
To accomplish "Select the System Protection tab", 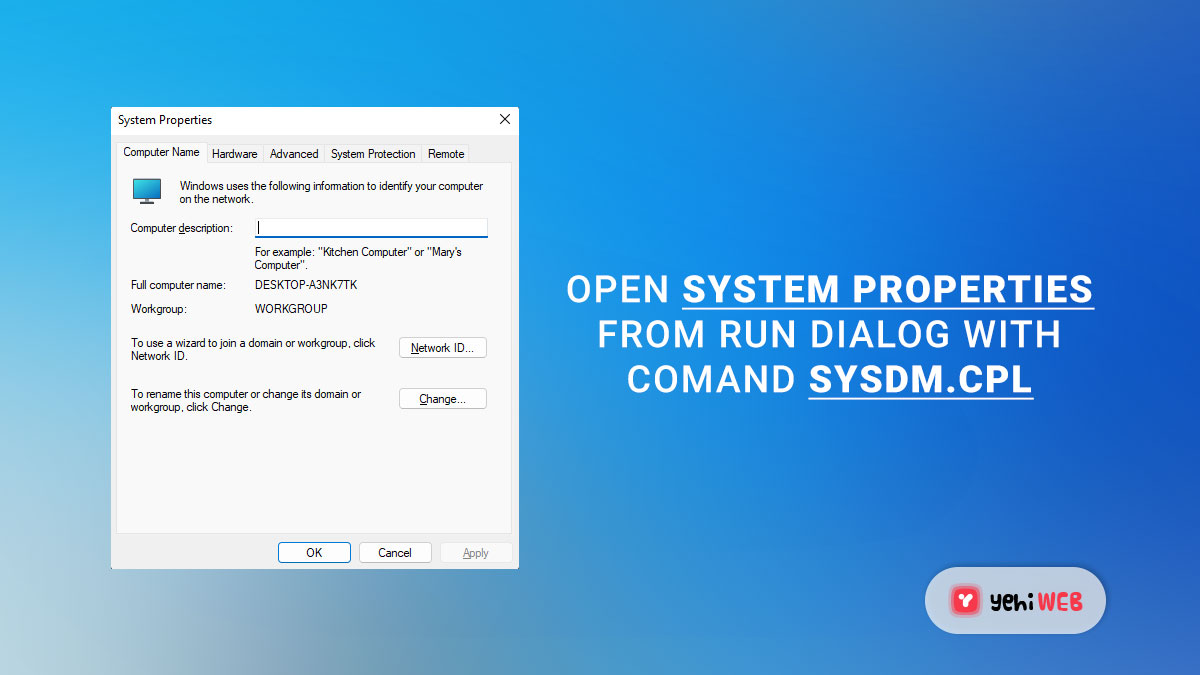I will [x=373, y=154].
